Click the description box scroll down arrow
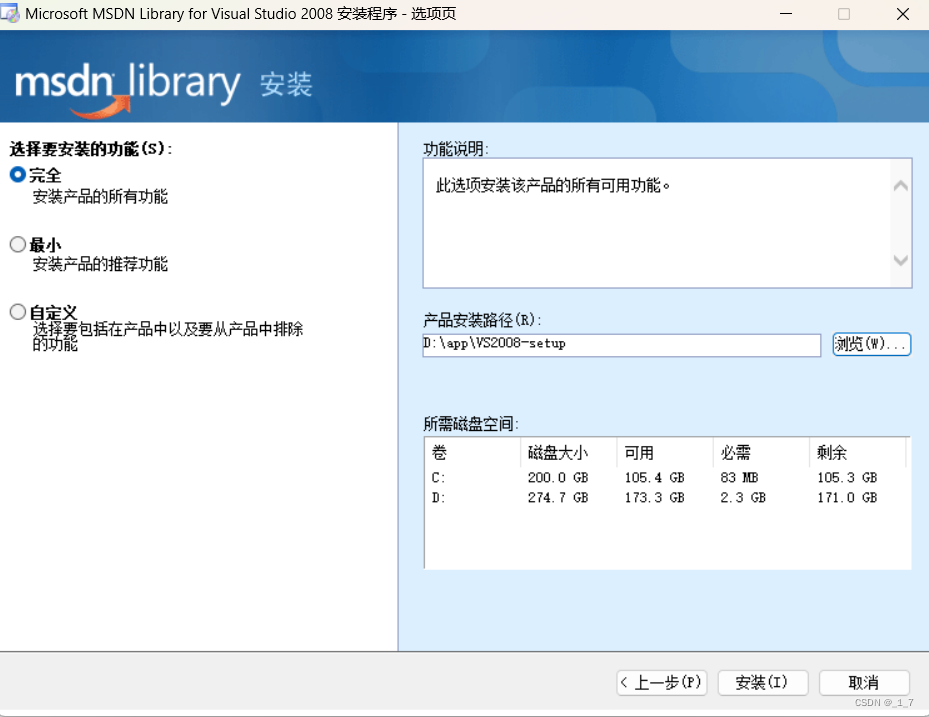Image resolution: width=929 pixels, height=717 pixels. pyautogui.click(x=901, y=260)
